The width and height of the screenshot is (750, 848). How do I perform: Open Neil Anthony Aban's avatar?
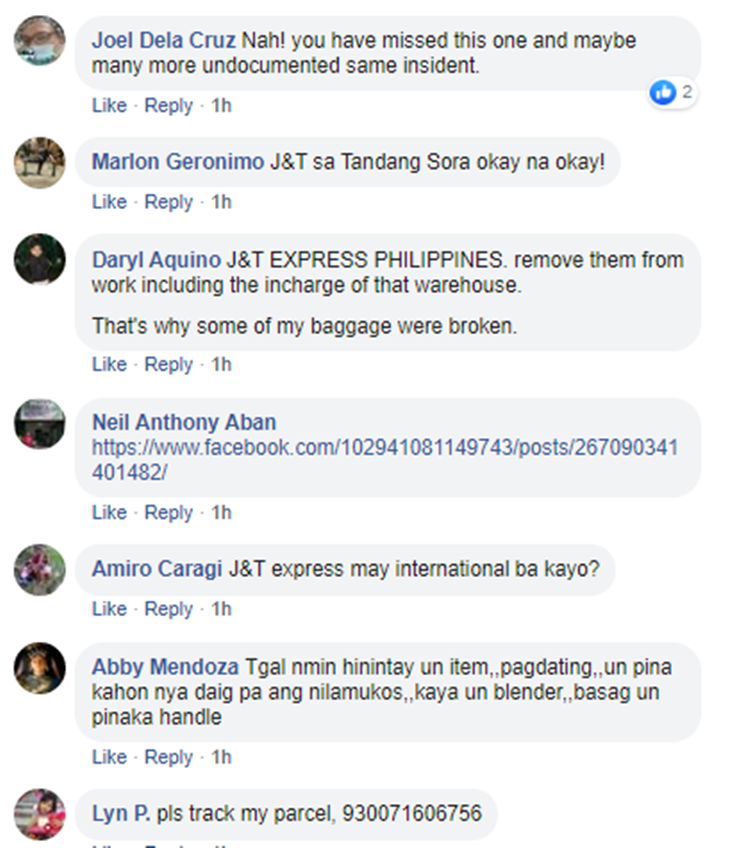[39, 424]
